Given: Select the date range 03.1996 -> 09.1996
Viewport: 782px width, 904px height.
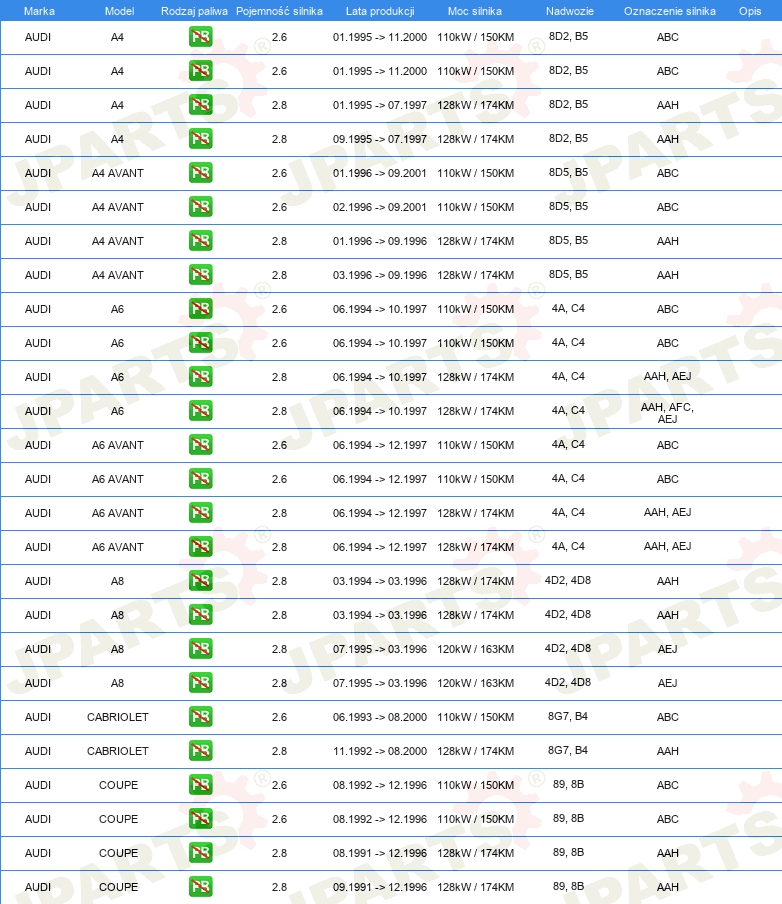Looking at the screenshot, I should (x=380, y=275).
